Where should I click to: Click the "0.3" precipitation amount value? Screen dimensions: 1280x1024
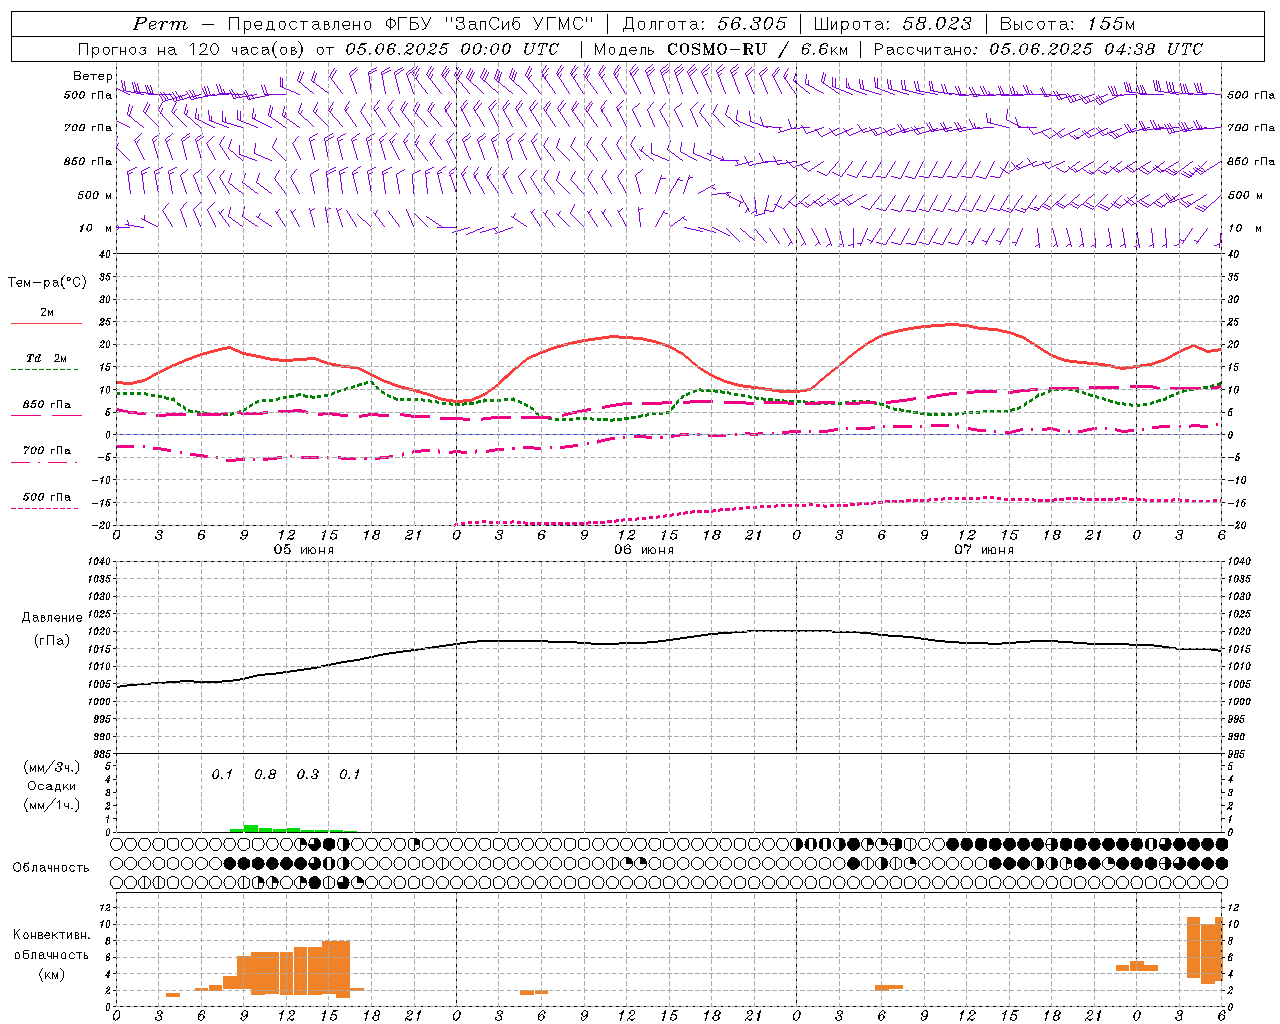coord(308,775)
